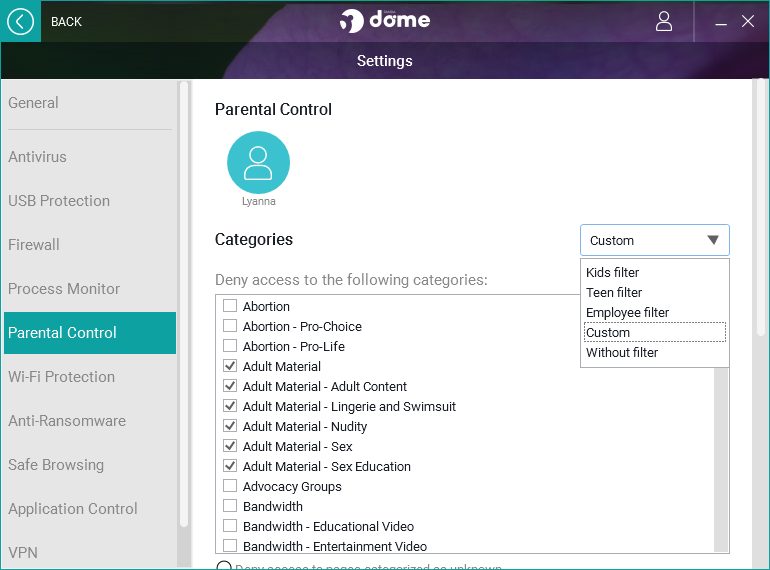
Task: Close the Dome window
Action: pyautogui.click(x=748, y=21)
